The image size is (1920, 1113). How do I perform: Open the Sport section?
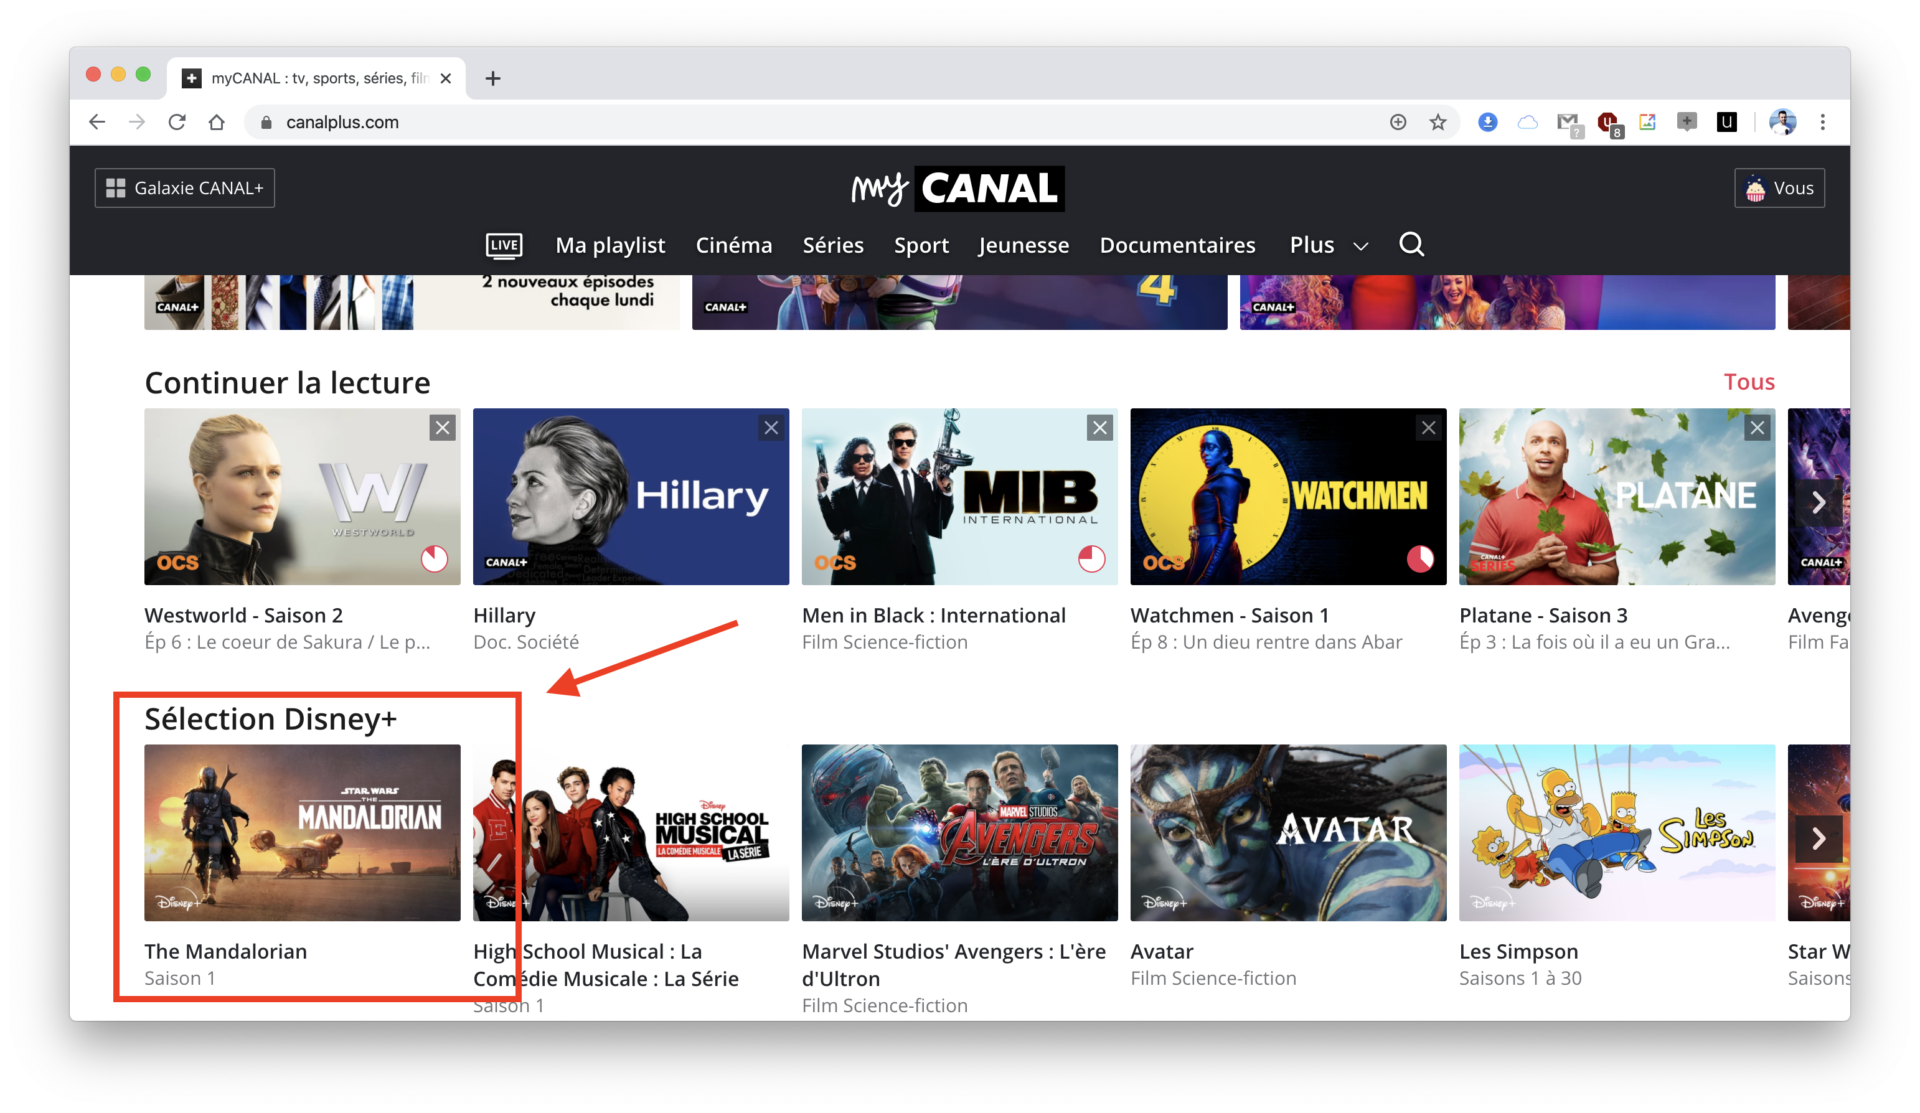[x=921, y=246]
